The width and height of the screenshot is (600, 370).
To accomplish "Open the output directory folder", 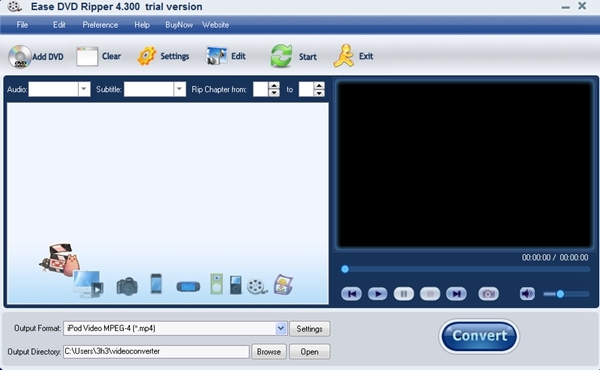I will click(310, 352).
